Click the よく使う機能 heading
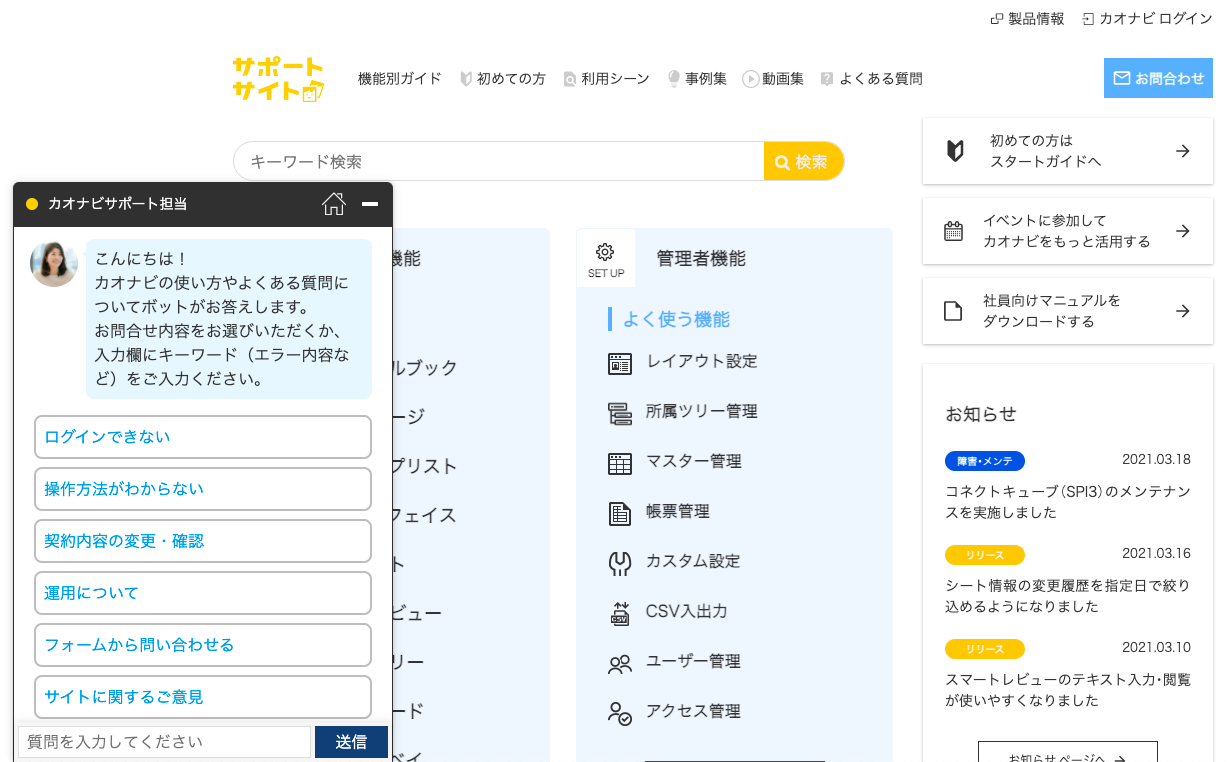Screen dimensions: 1228x762 (x=676, y=319)
